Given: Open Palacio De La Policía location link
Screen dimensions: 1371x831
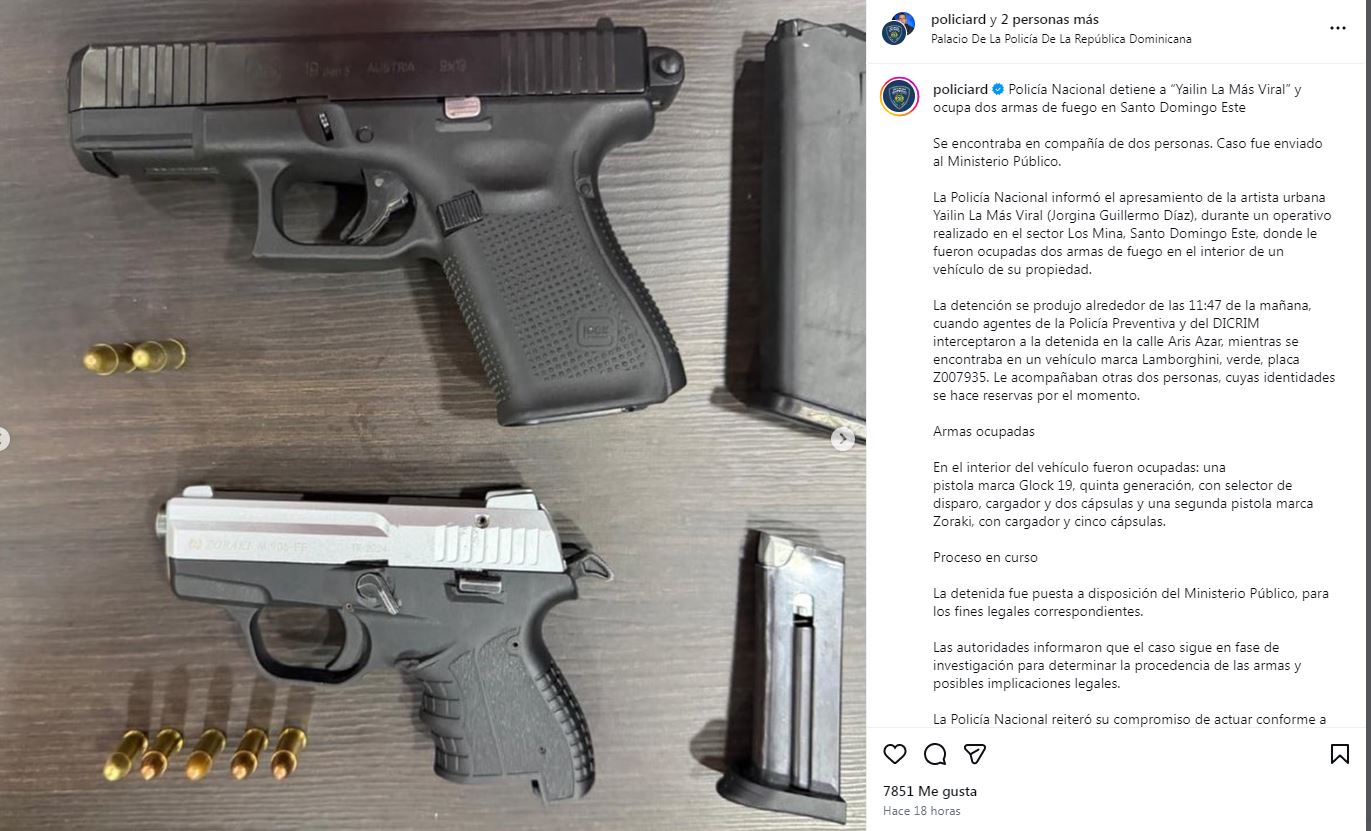Looking at the screenshot, I should [x=1061, y=39].
